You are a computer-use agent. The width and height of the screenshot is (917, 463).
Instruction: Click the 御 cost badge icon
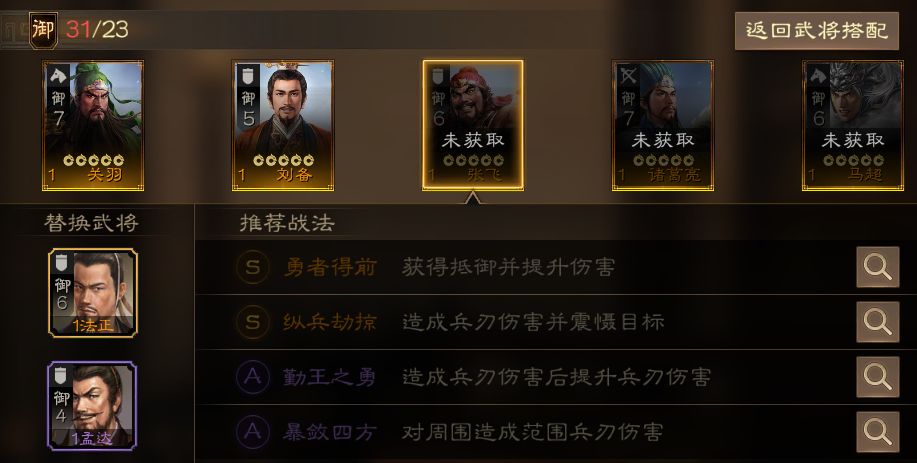(43, 30)
